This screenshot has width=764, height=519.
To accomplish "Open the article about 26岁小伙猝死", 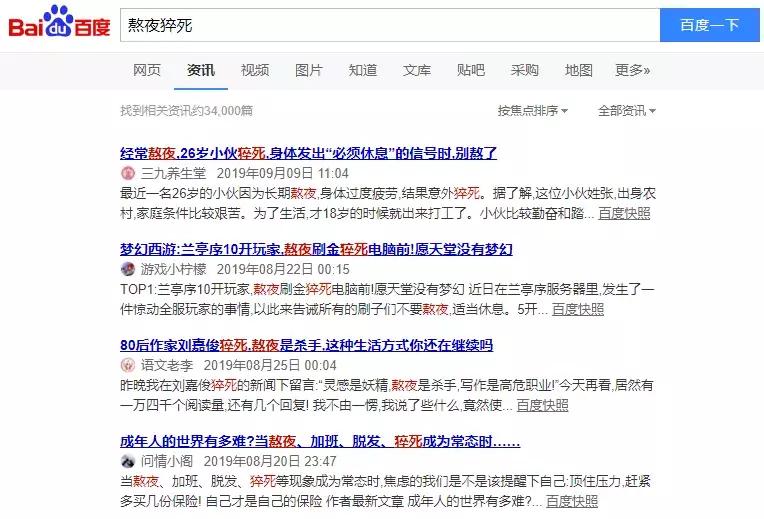I will 308,153.
